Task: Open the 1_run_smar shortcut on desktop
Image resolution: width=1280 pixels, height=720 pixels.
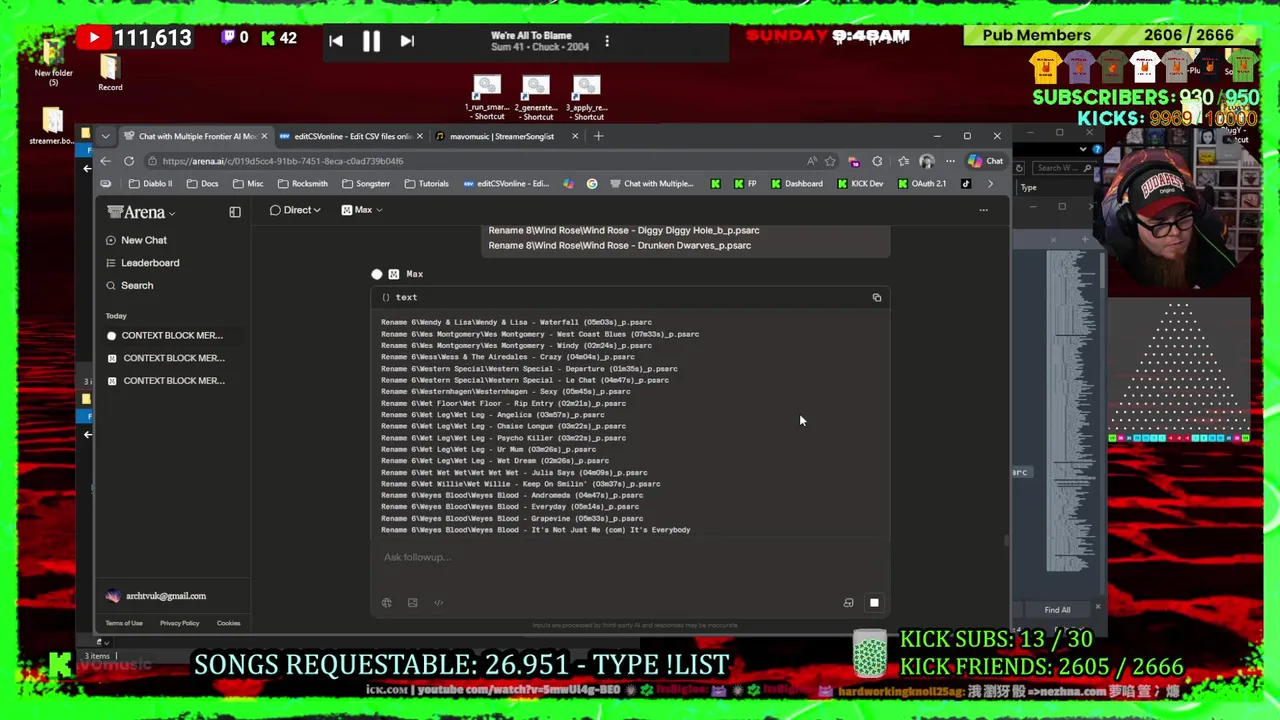Action: (487, 98)
